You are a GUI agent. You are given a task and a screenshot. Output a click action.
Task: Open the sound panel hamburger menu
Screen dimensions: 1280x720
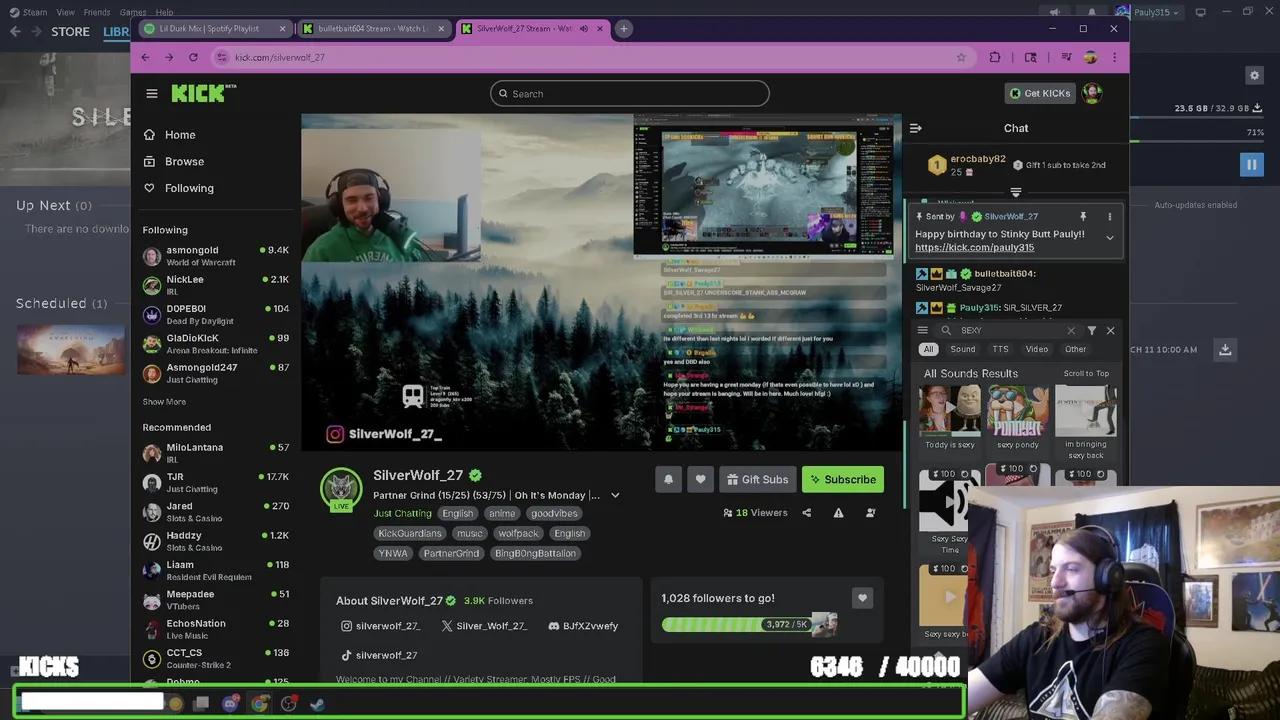tap(922, 330)
